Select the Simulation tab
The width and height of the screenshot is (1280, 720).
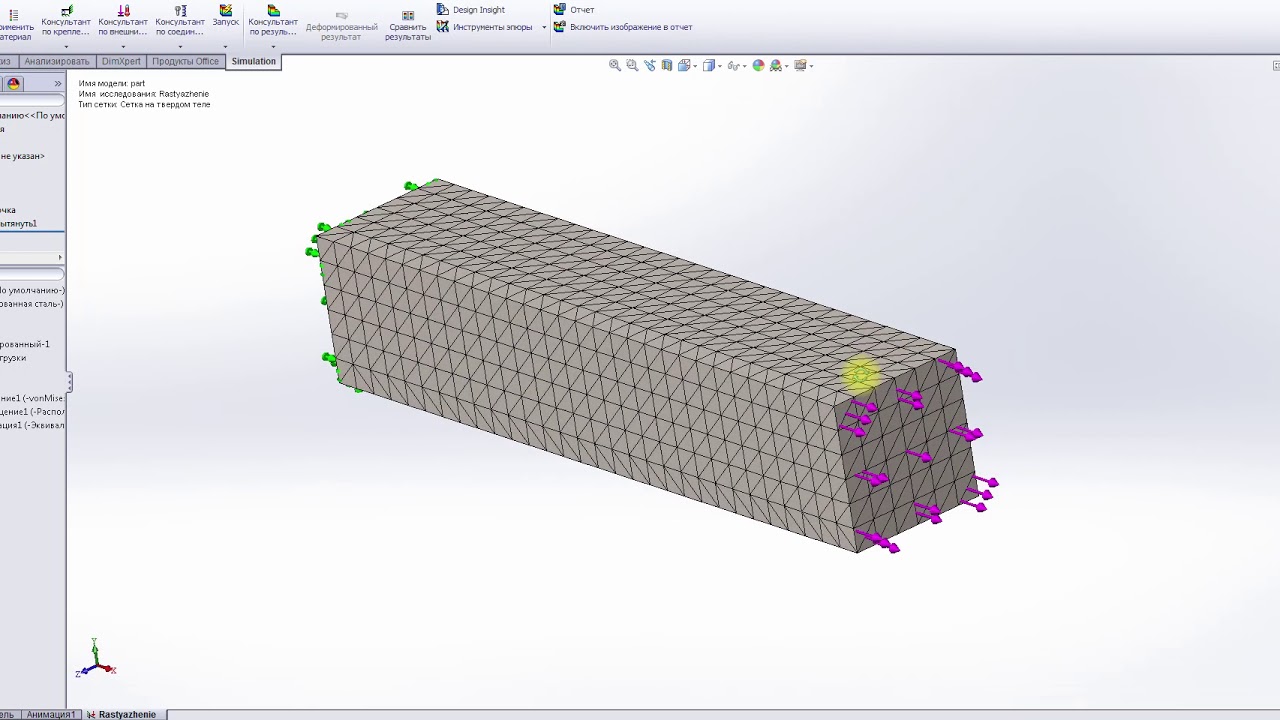pos(253,61)
